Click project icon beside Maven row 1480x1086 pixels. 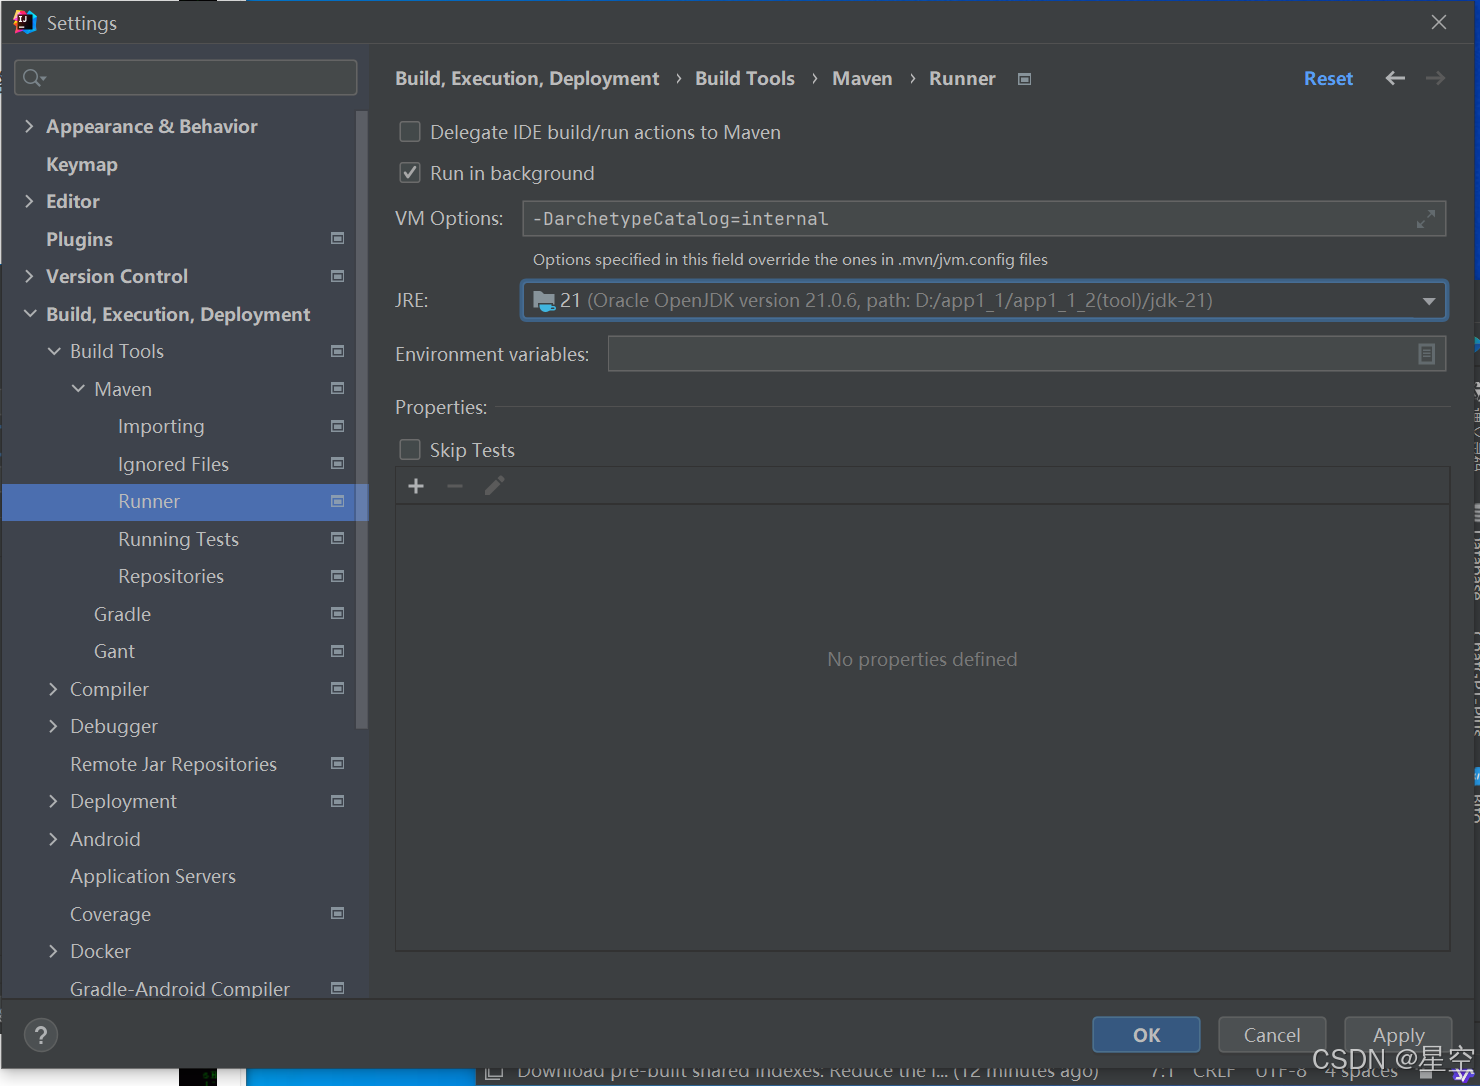[x=337, y=389]
